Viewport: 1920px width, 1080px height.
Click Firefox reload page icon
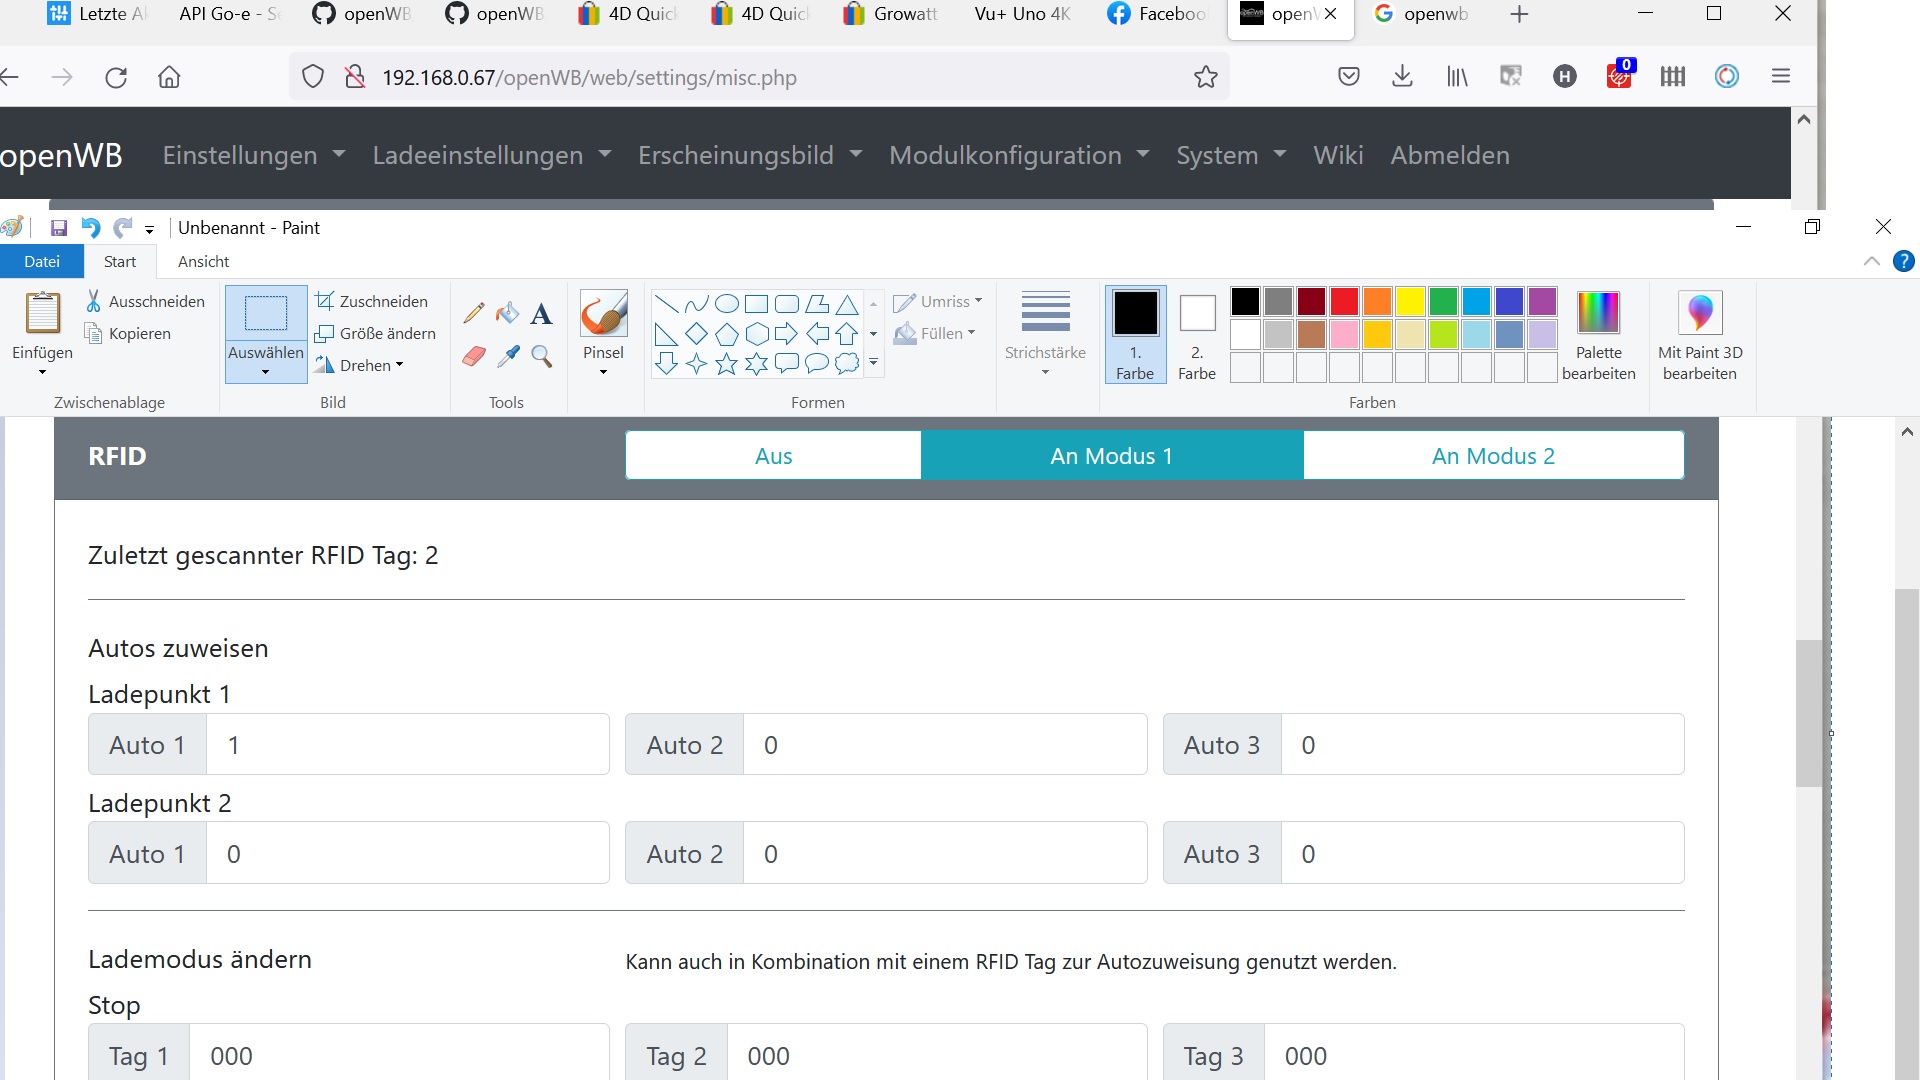coord(116,77)
